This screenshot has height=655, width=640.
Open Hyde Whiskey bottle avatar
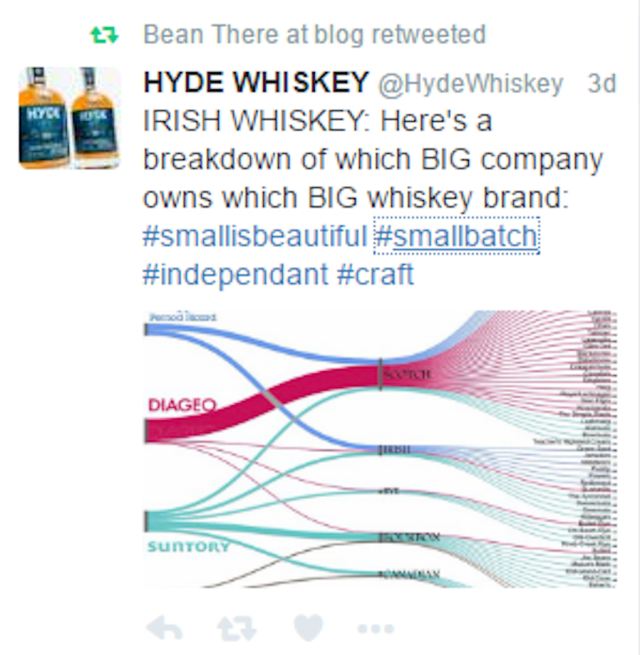click(70, 118)
